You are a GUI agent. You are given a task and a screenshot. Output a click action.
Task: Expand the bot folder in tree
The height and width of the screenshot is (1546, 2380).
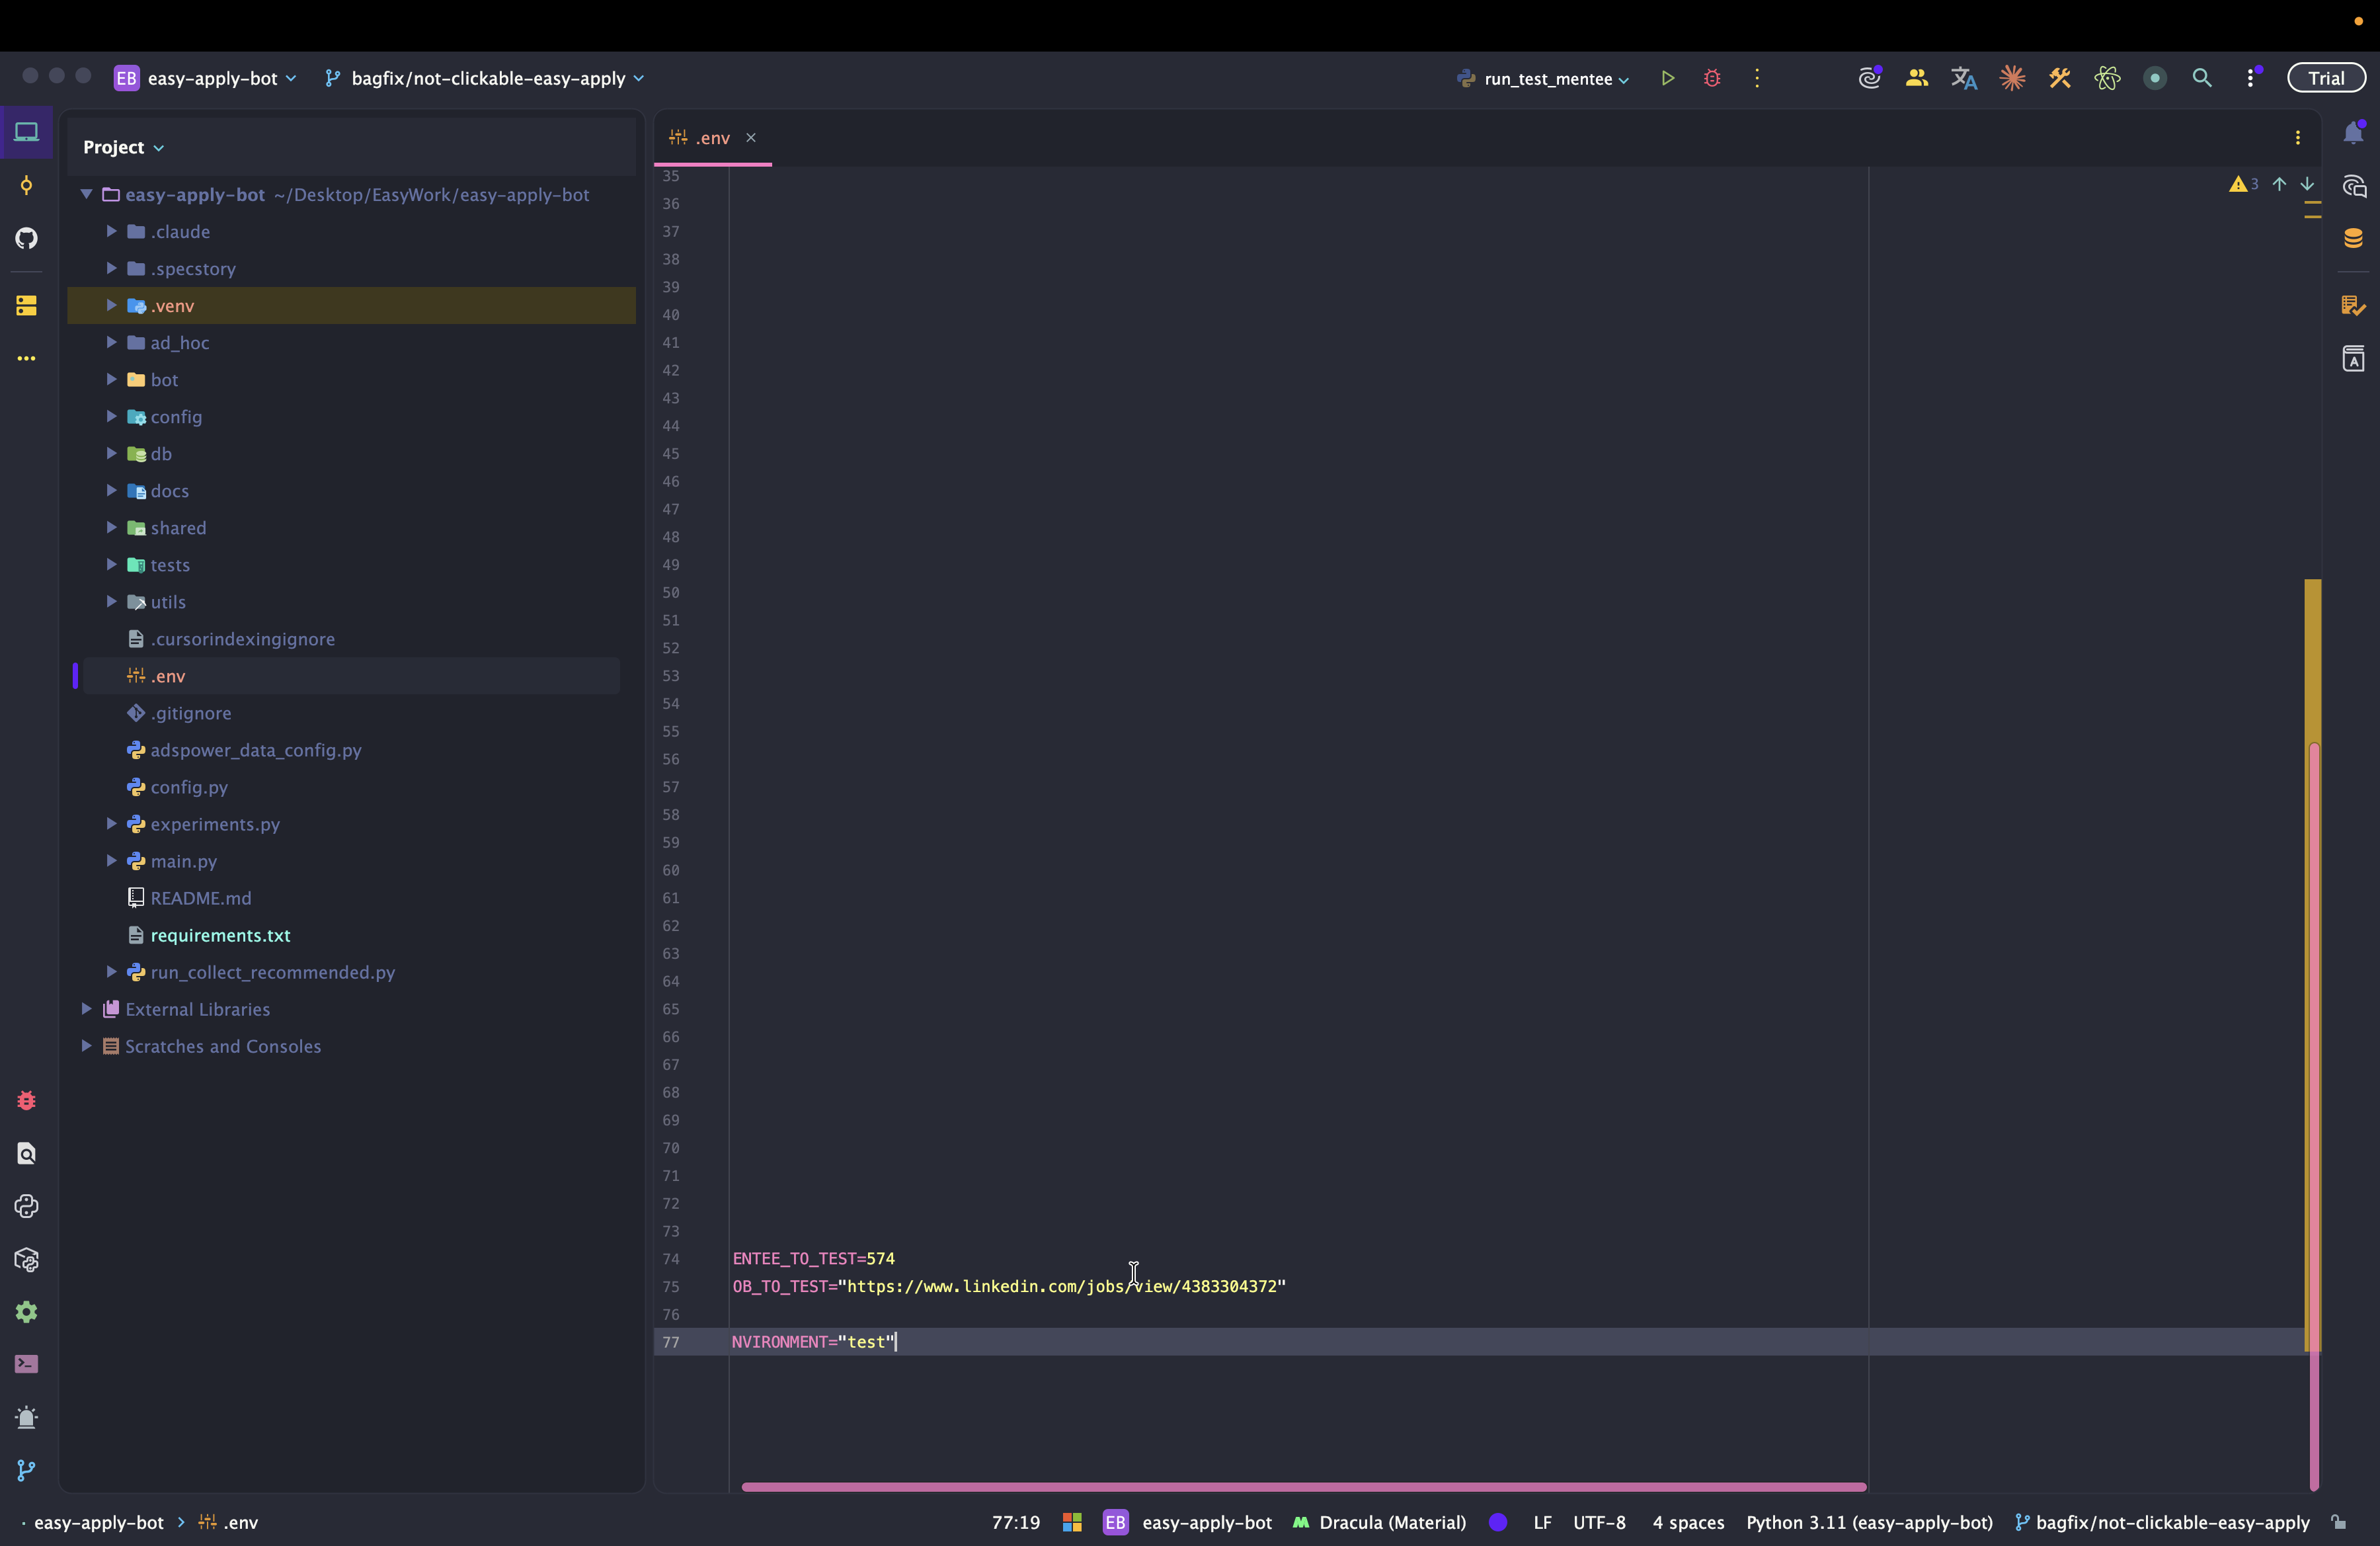click(112, 380)
